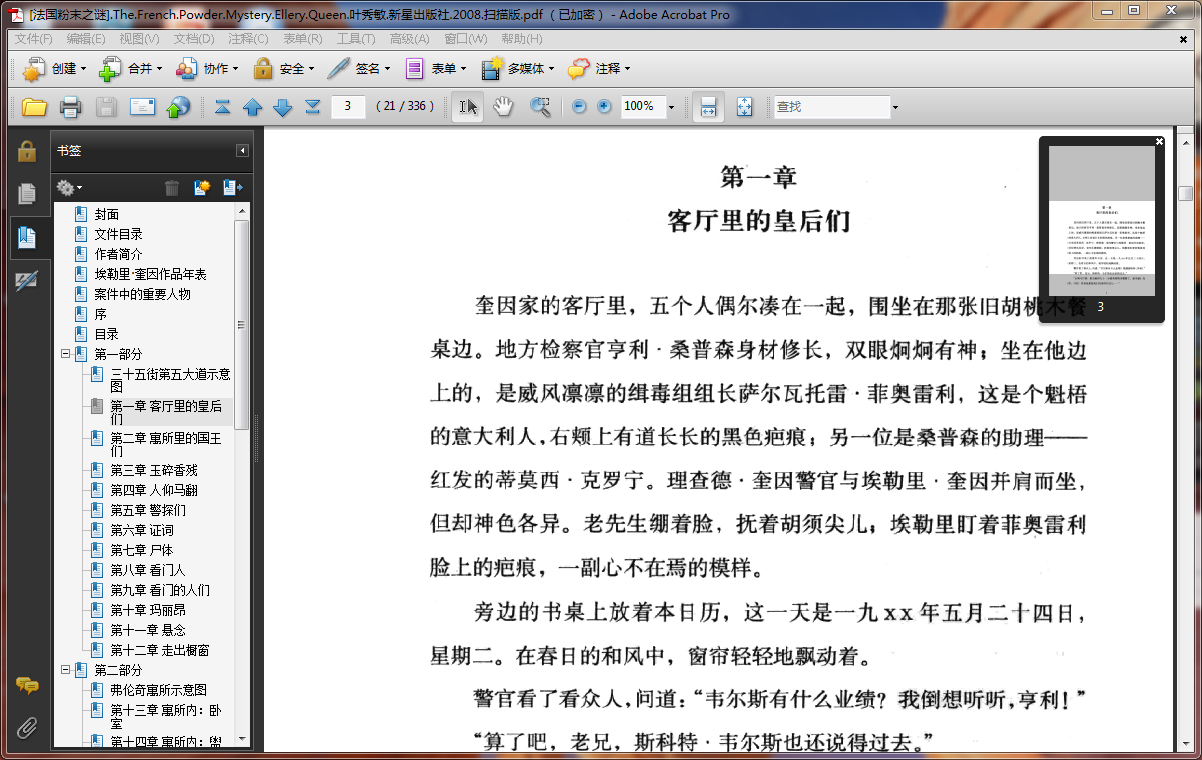The height and width of the screenshot is (760, 1202).
Task: Click the 查找 search input field
Action: point(831,107)
